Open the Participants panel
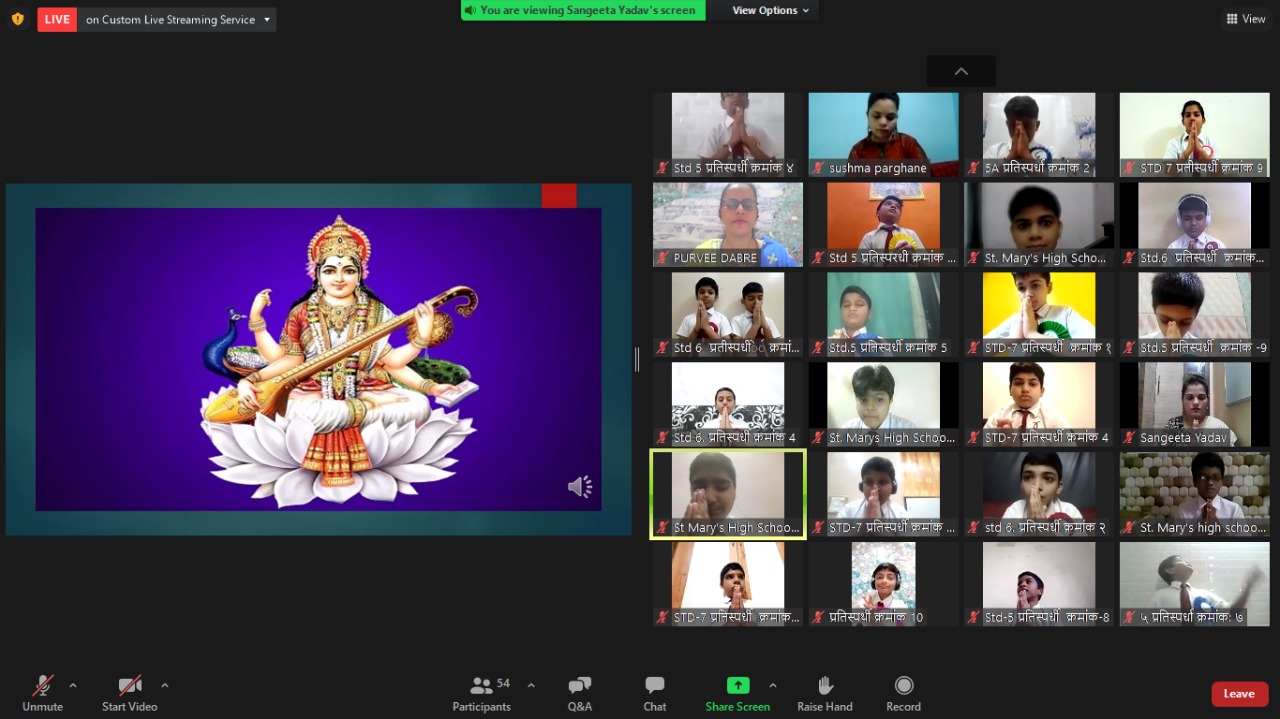 tap(482, 692)
